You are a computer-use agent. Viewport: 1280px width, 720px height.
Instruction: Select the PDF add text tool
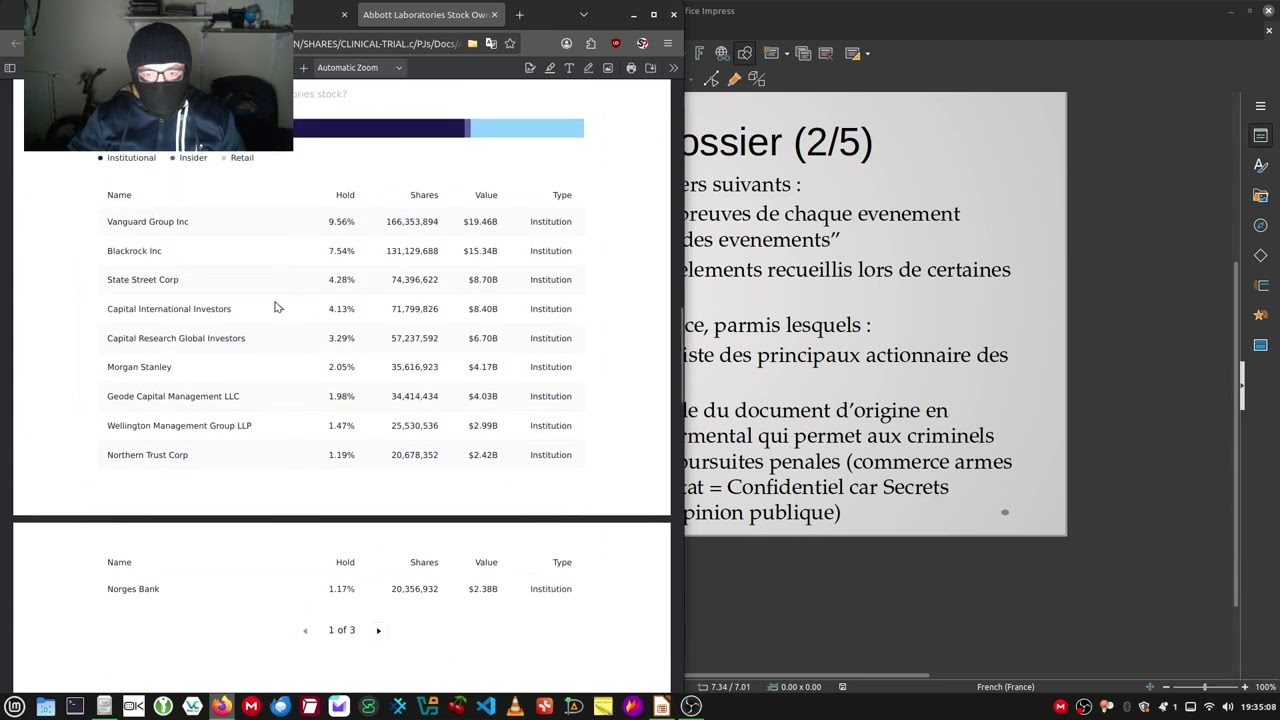coord(569,68)
